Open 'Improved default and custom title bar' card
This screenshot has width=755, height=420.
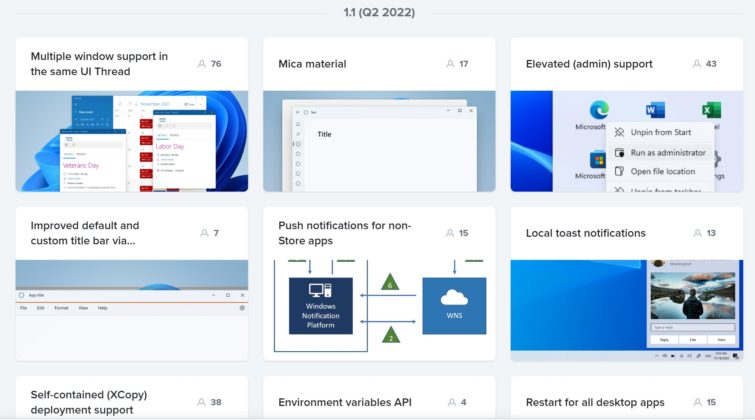[x=85, y=233]
